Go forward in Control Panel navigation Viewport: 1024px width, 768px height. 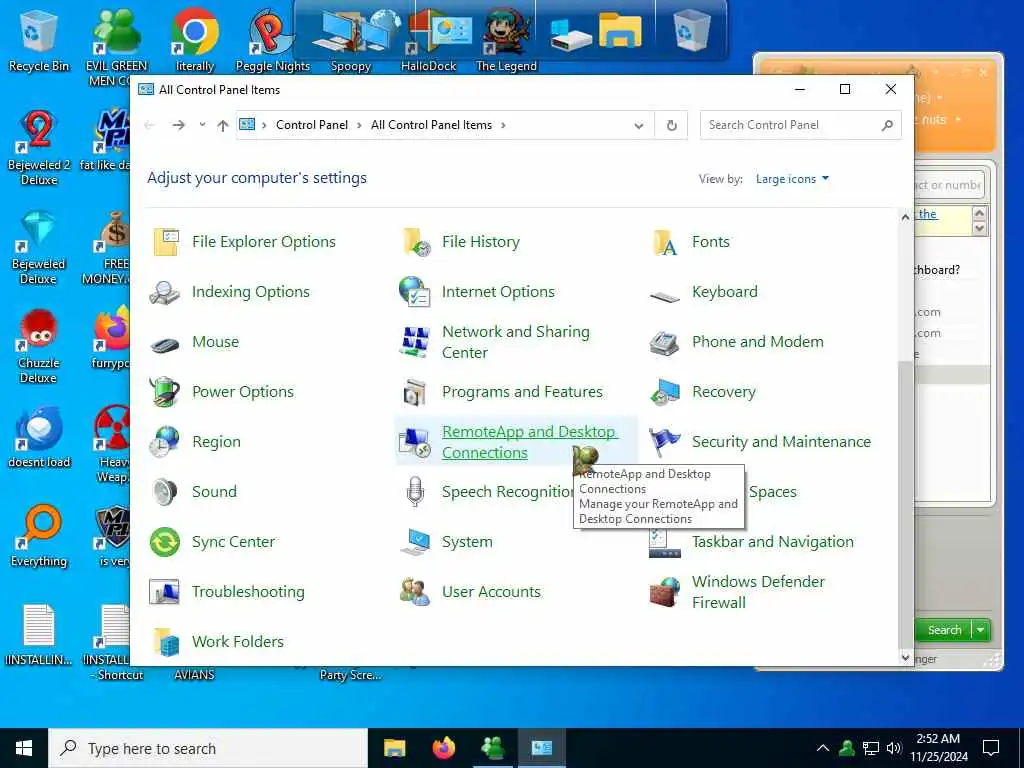pyautogui.click(x=178, y=125)
